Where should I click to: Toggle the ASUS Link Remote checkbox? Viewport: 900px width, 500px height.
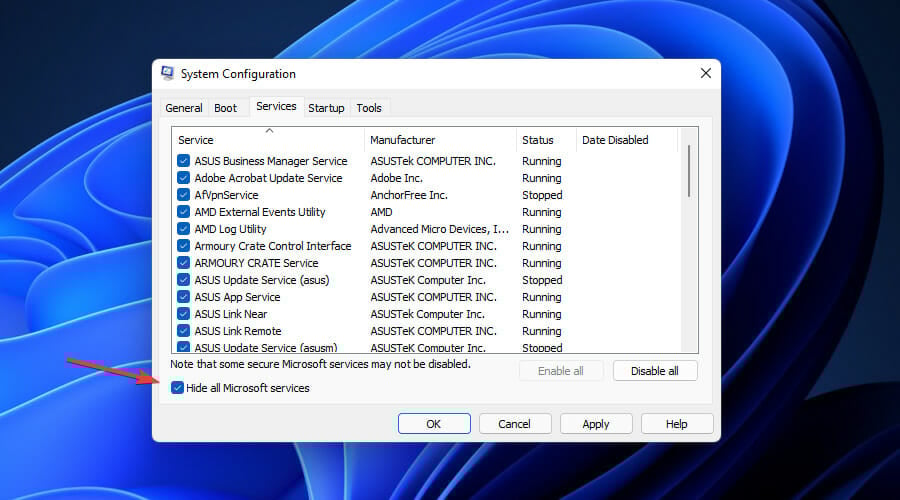pyautogui.click(x=183, y=331)
